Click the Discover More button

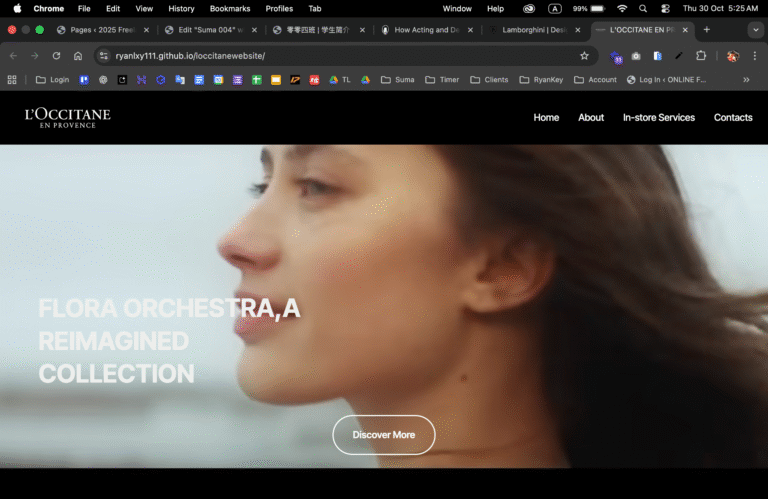[x=383, y=435]
